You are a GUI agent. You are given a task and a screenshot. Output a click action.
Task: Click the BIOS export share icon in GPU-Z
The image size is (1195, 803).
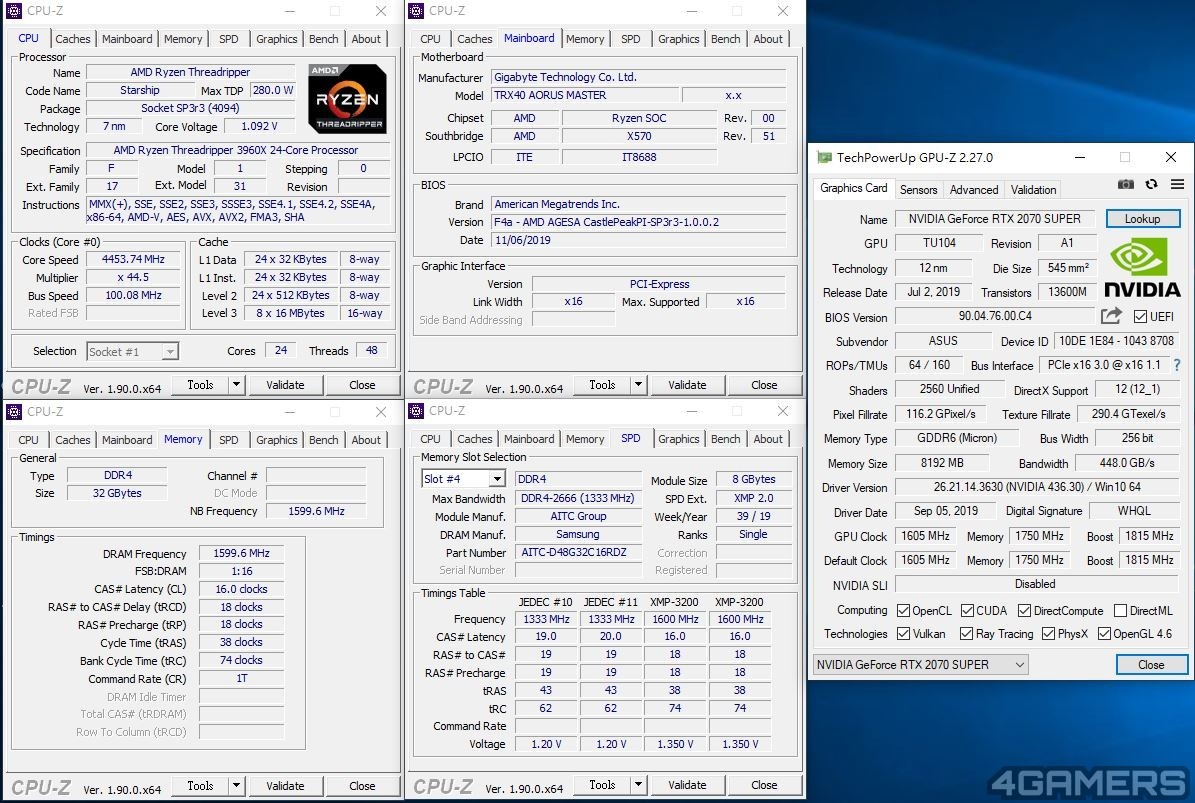tap(1111, 315)
